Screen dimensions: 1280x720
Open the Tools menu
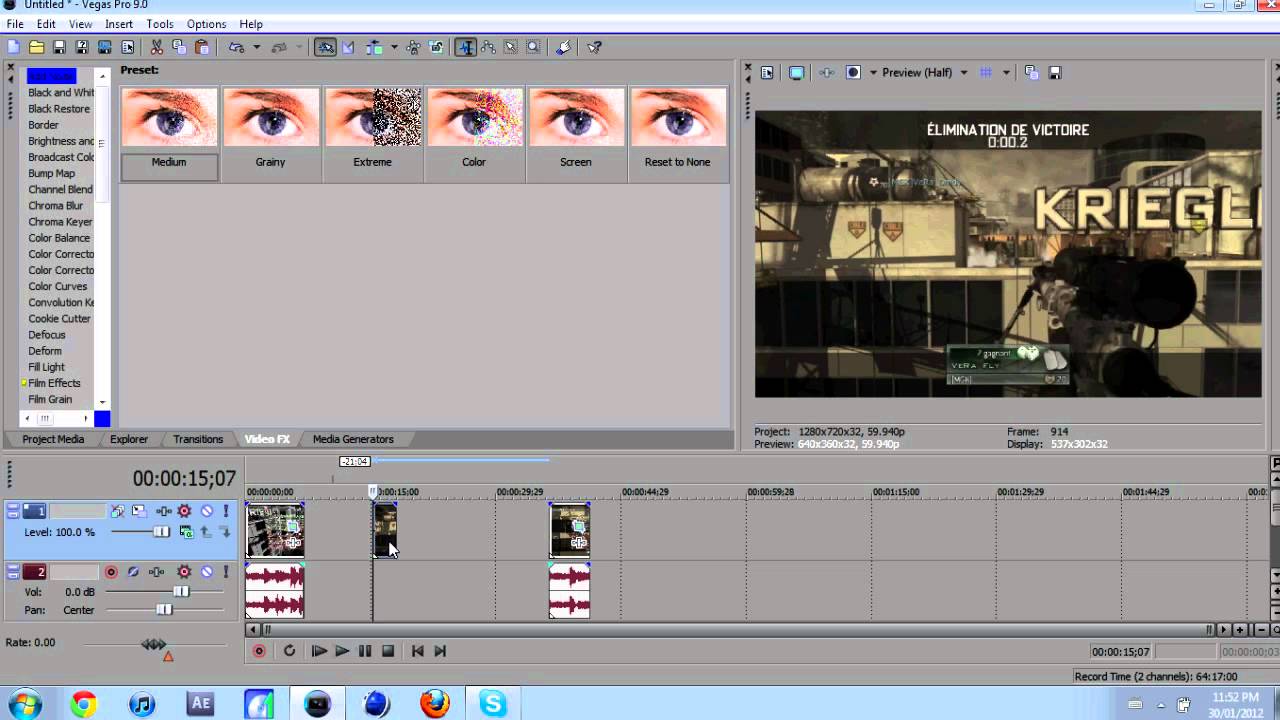point(160,24)
